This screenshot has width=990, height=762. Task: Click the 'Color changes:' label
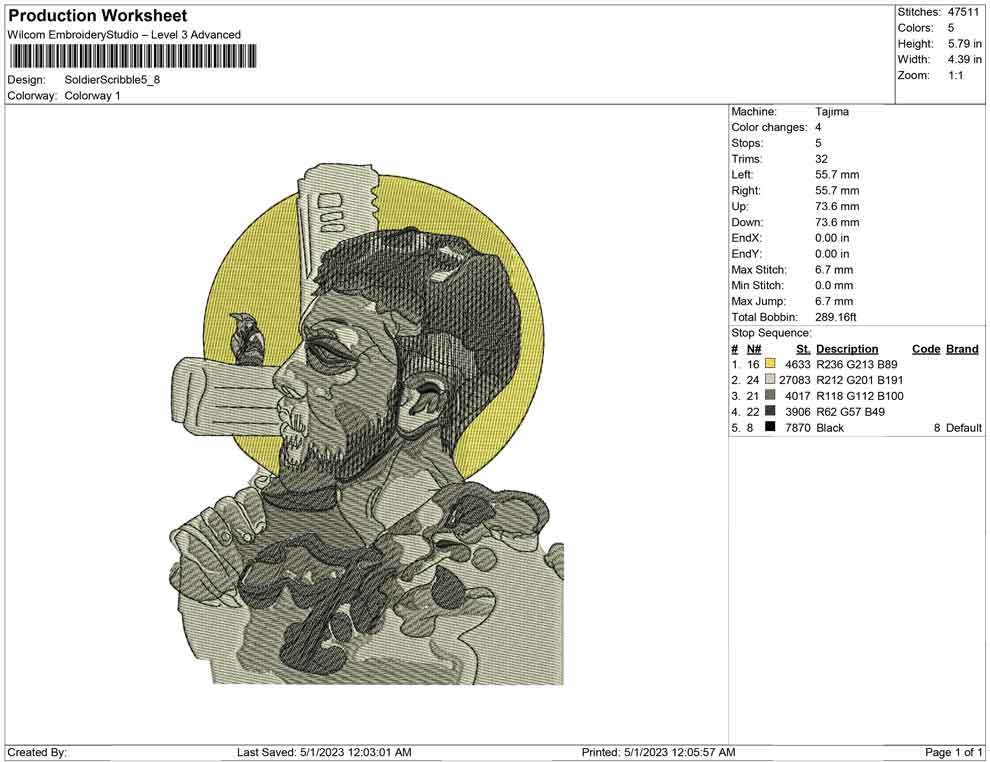click(x=769, y=128)
